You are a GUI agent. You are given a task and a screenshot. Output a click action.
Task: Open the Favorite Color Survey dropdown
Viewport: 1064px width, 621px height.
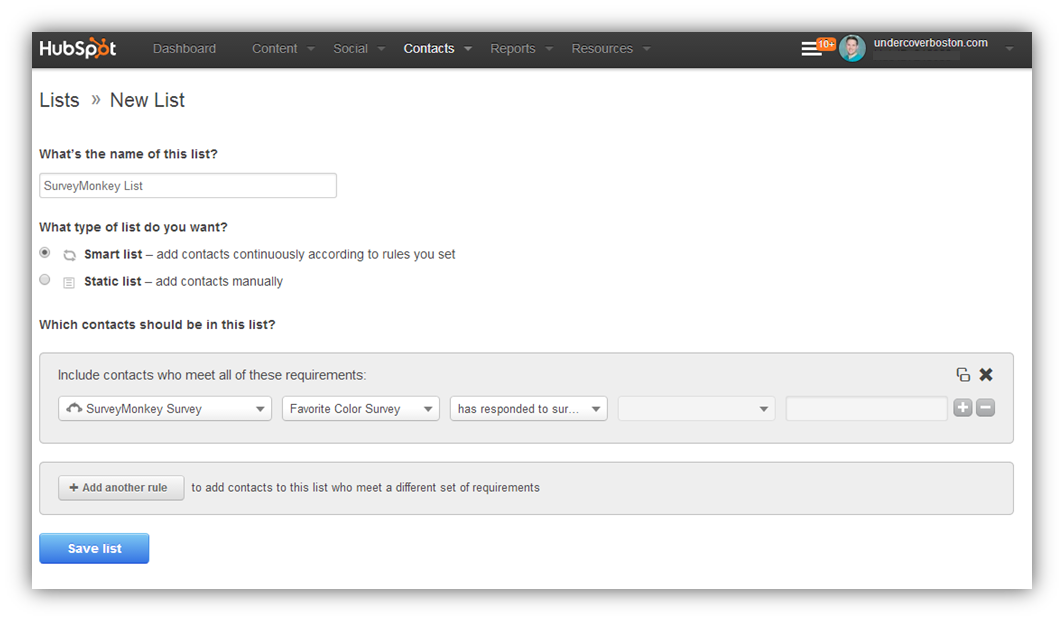point(360,409)
